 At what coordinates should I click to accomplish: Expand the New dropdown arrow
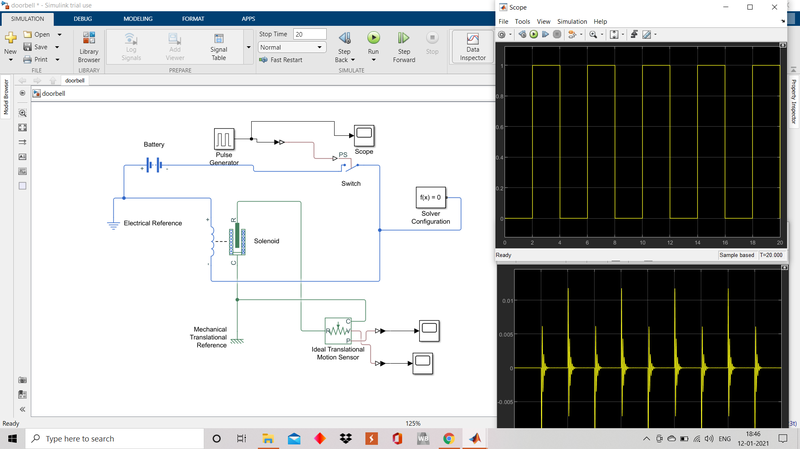pos(10,60)
